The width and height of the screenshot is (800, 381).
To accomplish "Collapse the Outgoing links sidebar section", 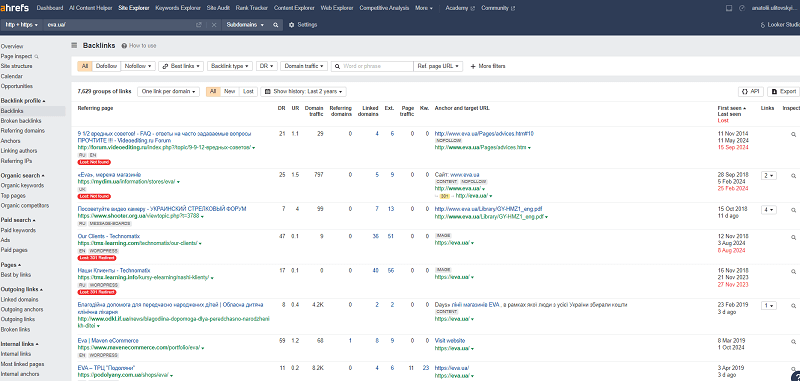I will coord(21,289).
